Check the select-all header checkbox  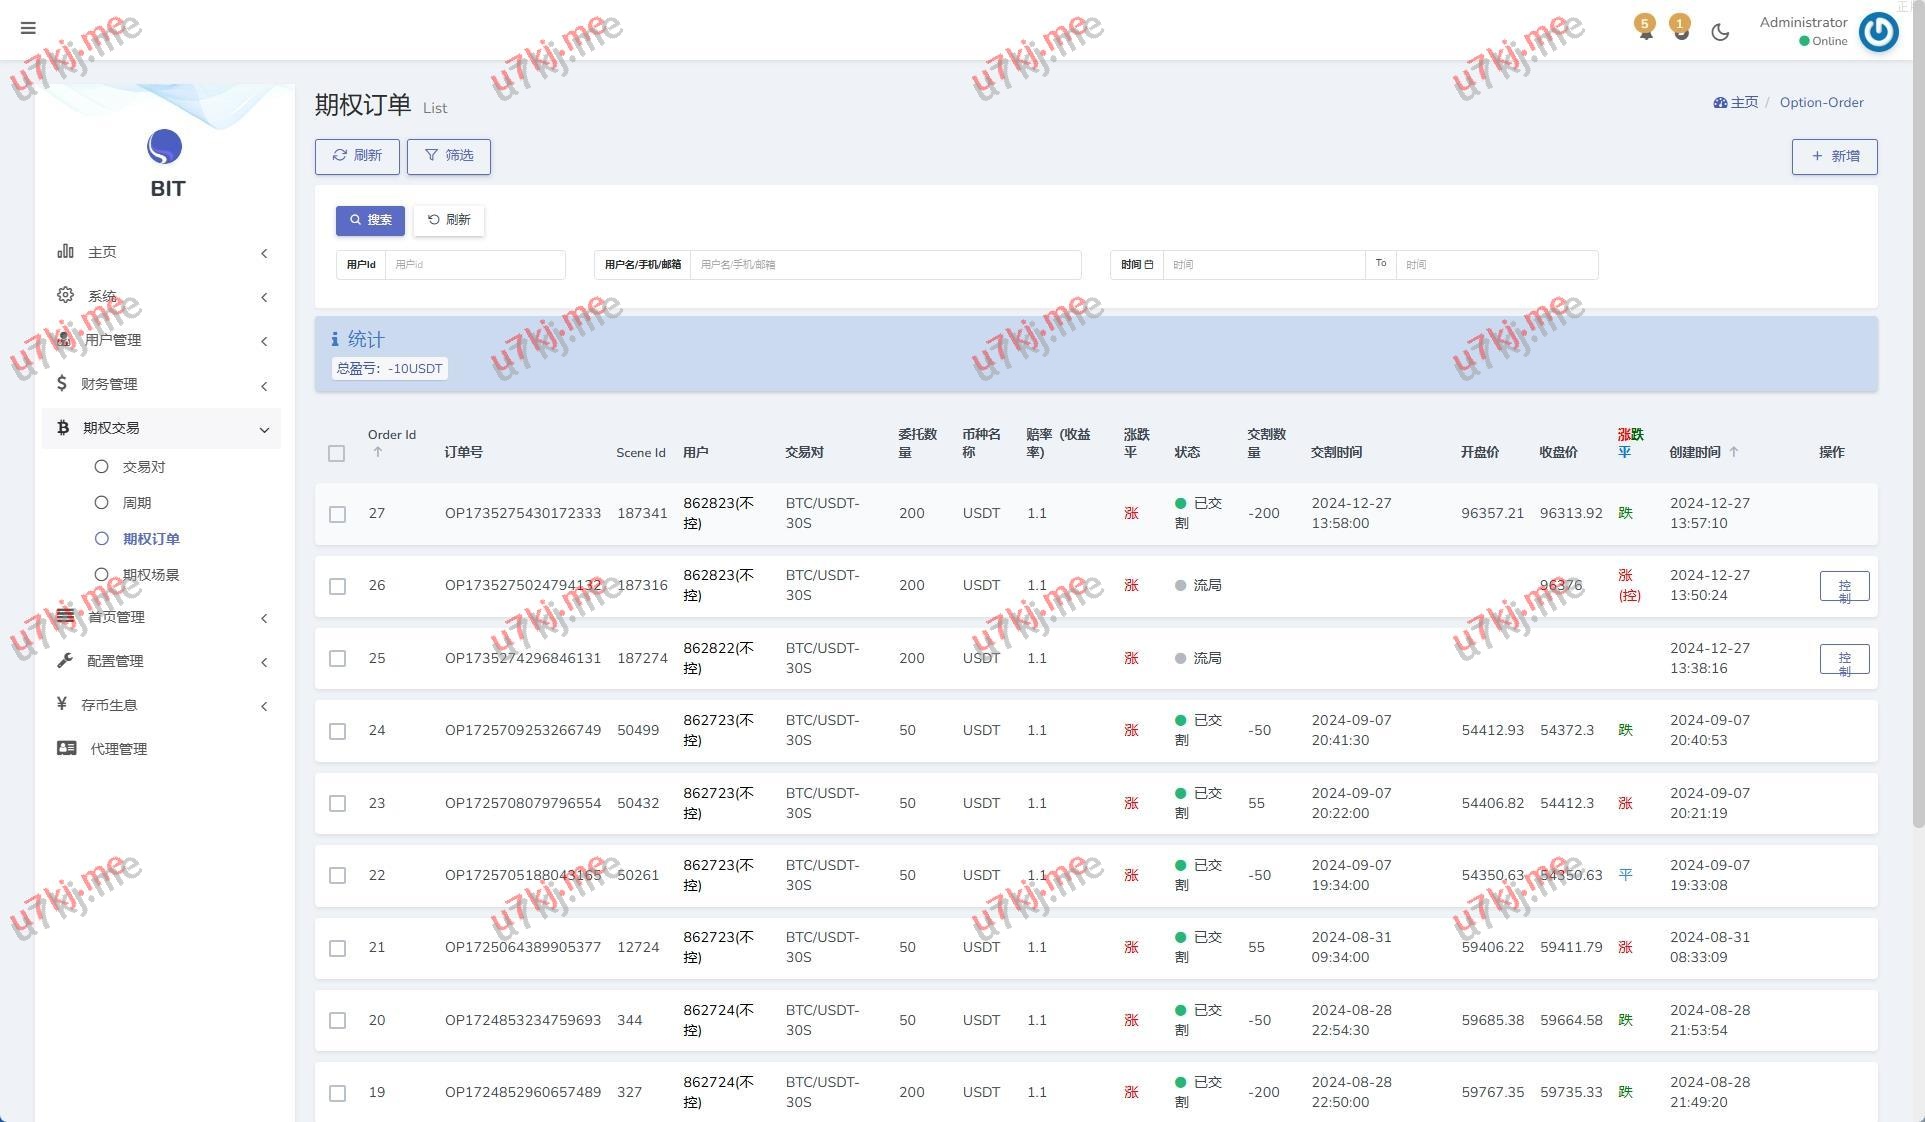coord(337,453)
